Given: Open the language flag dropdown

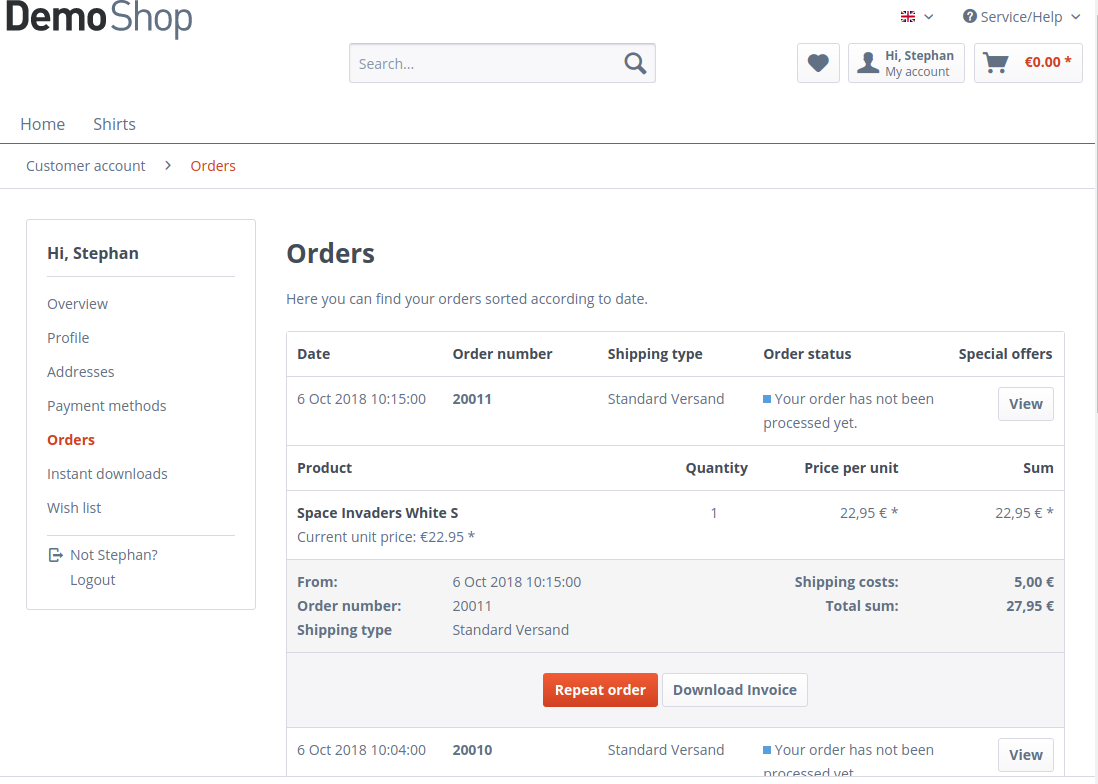Looking at the screenshot, I should coord(916,17).
